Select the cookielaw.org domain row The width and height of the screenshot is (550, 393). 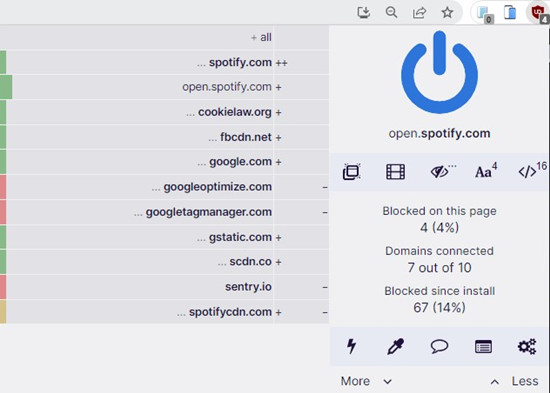click(165, 112)
